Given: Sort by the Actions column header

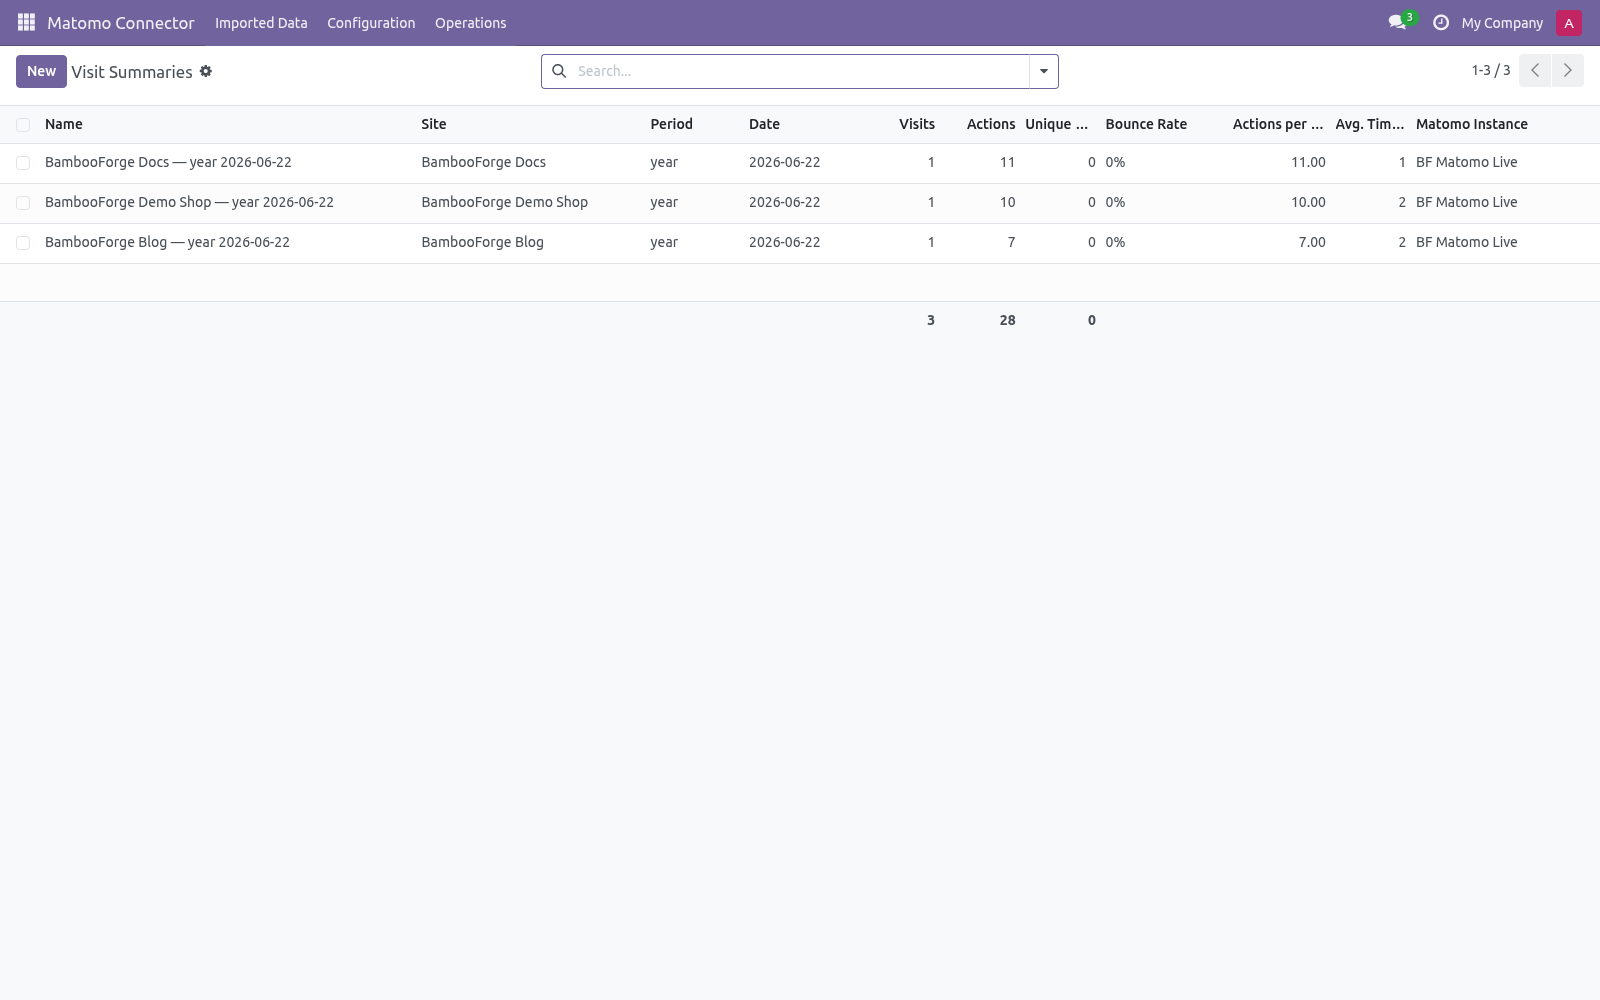Looking at the screenshot, I should tap(991, 124).
